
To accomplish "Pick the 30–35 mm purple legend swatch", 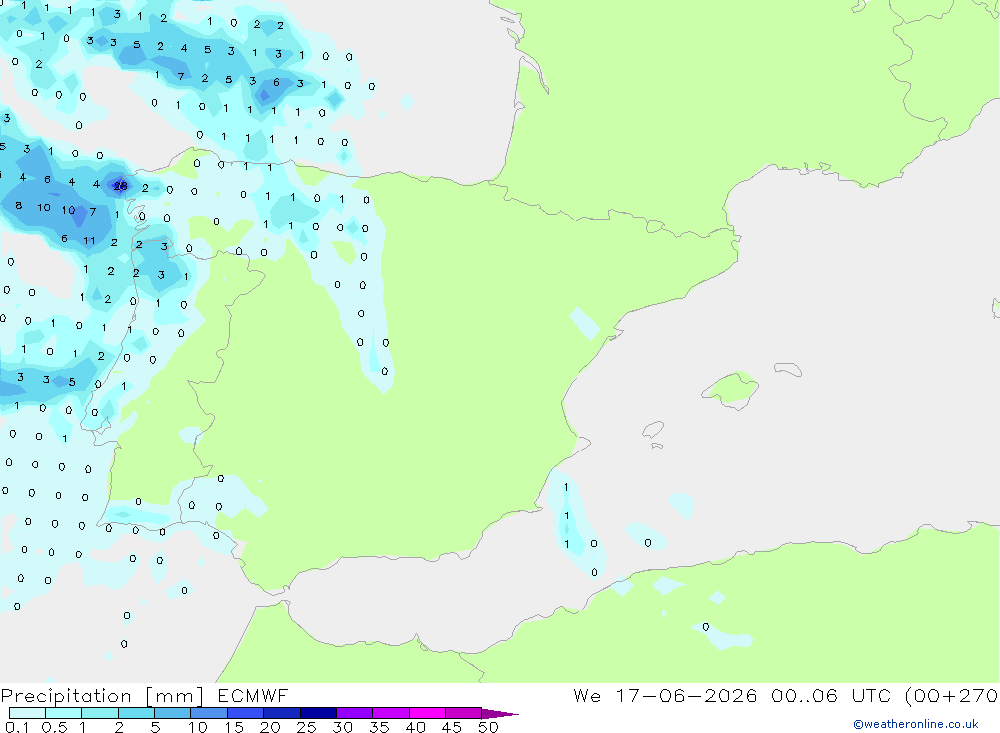I will [x=354, y=713].
